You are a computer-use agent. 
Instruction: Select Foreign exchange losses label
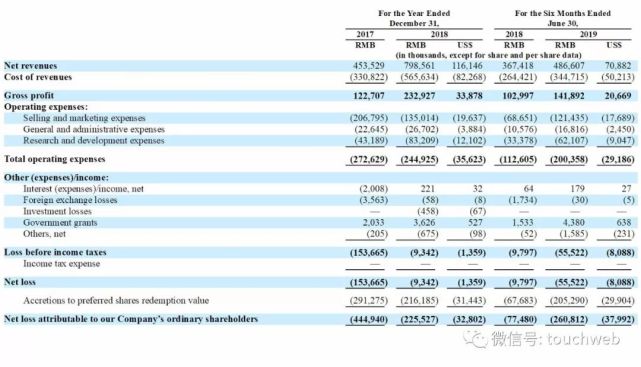pyautogui.click(x=70, y=200)
